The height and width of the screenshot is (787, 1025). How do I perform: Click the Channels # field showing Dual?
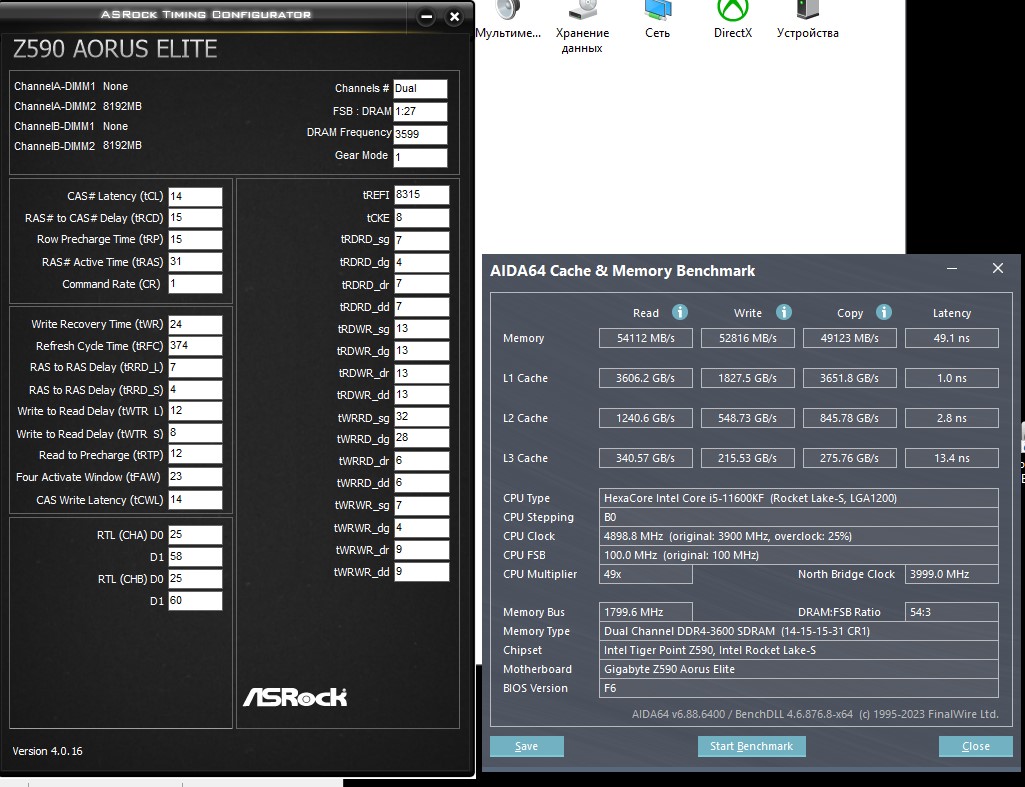pyautogui.click(x=420, y=89)
